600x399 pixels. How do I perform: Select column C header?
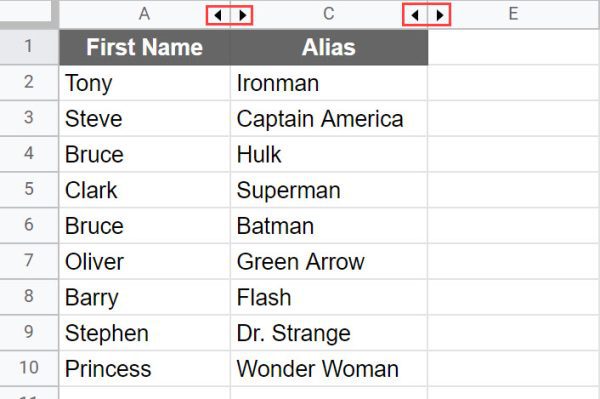(x=329, y=14)
